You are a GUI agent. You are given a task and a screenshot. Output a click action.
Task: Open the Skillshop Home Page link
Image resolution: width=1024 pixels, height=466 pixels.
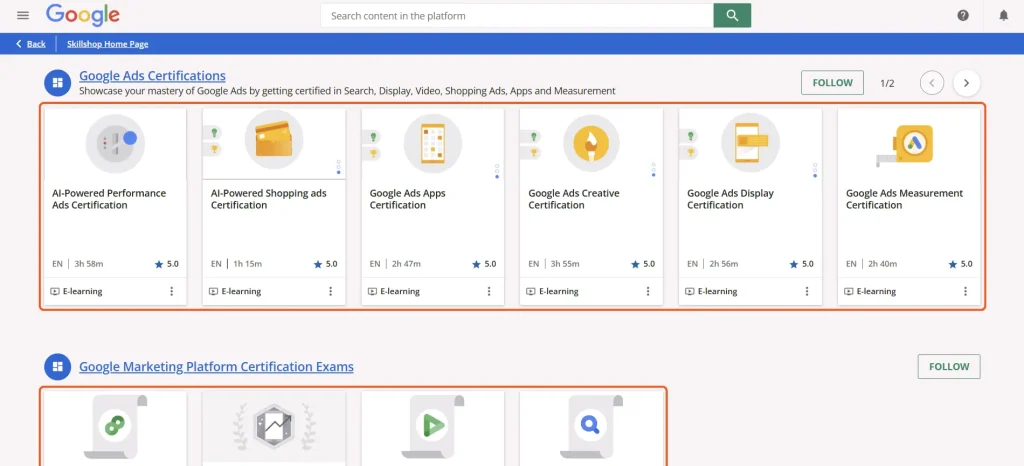[x=108, y=44]
